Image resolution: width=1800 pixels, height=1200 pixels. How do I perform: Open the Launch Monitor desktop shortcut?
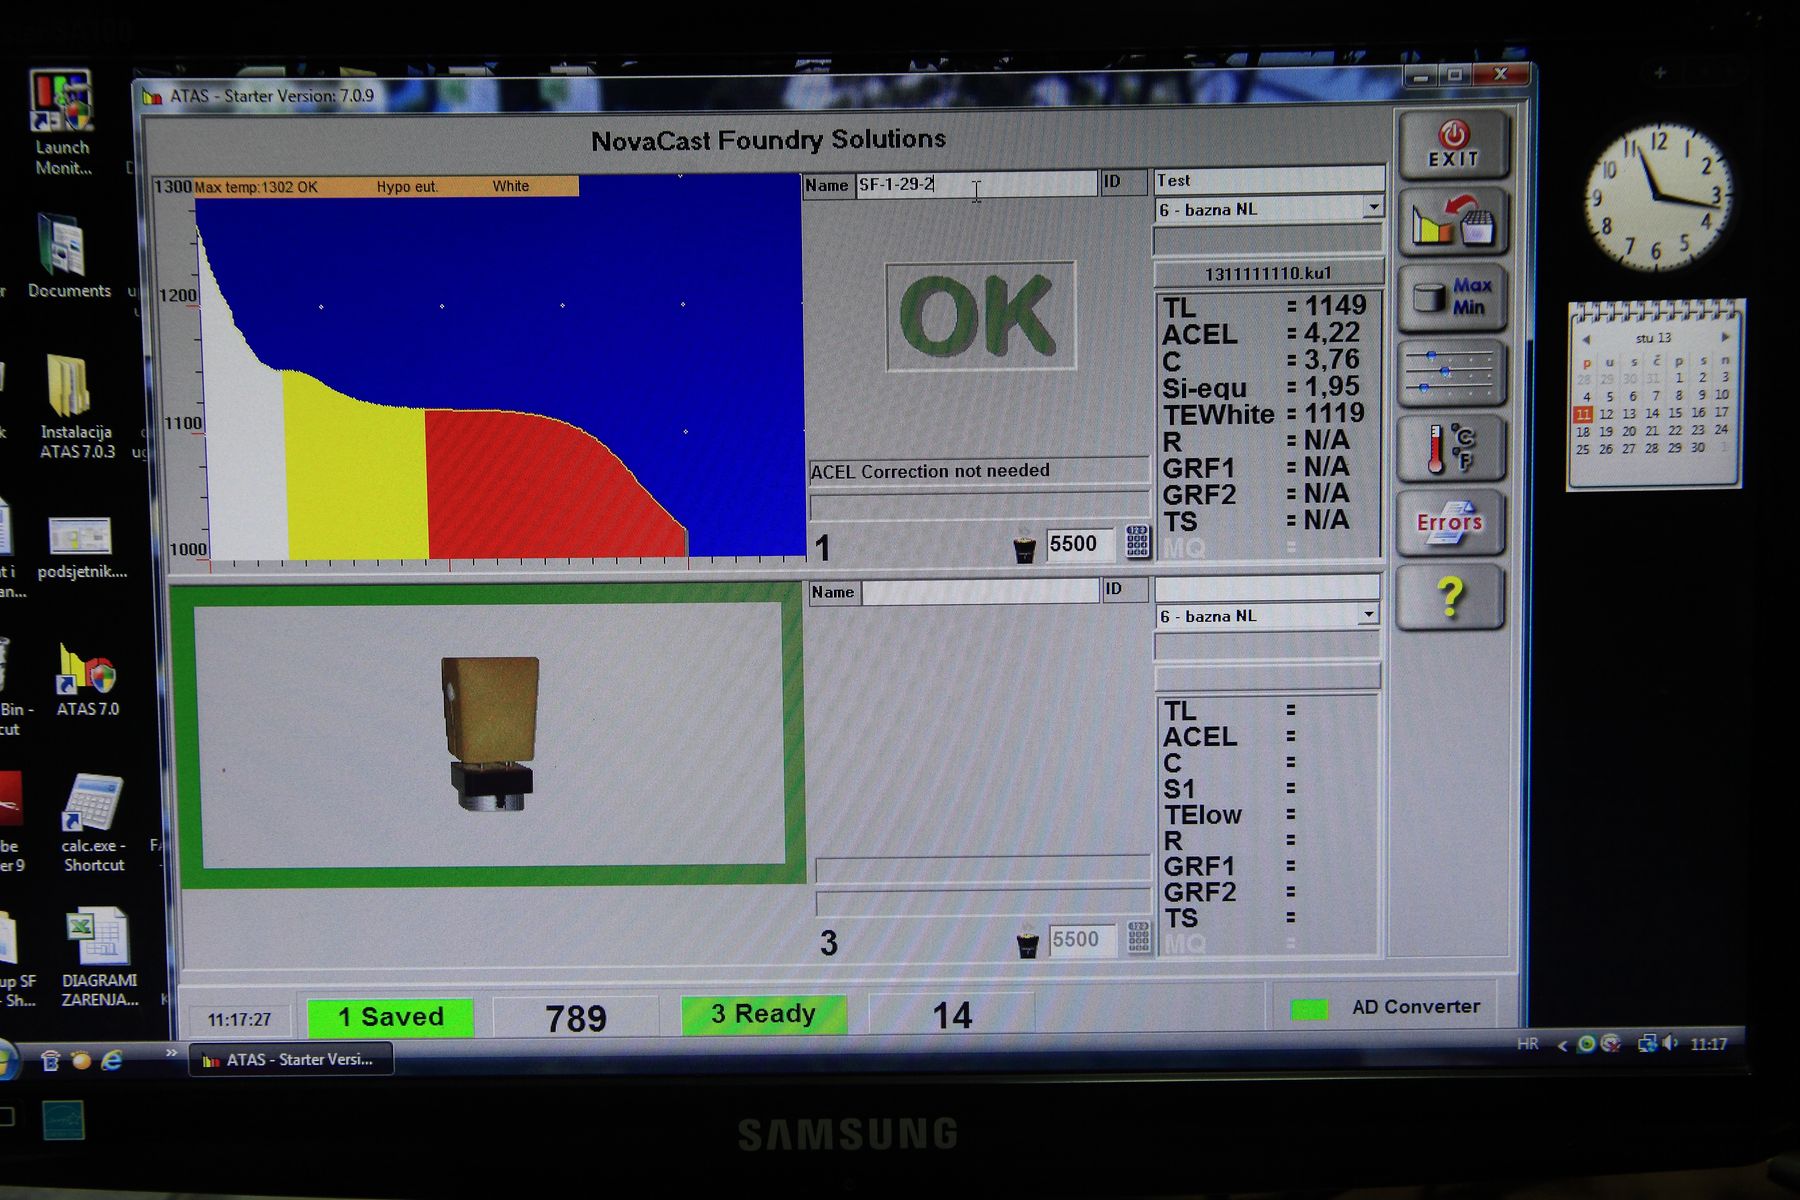(62, 122)
